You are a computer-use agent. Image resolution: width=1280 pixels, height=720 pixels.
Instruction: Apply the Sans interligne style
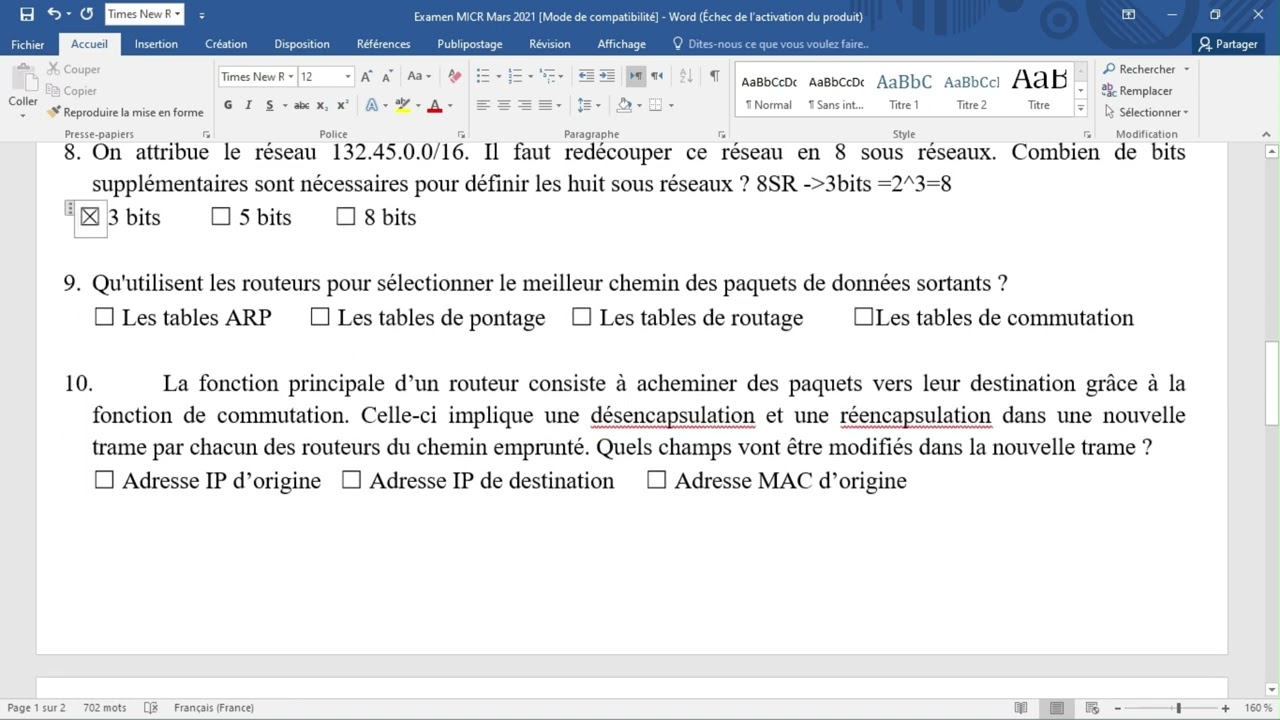click(x=836, y=89)
